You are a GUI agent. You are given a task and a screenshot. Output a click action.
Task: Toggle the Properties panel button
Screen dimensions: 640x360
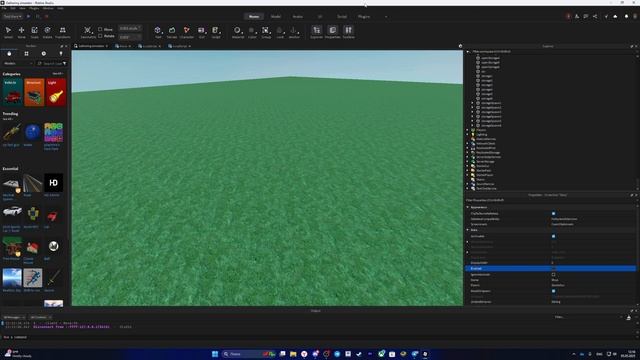click(x=332, y=32)
